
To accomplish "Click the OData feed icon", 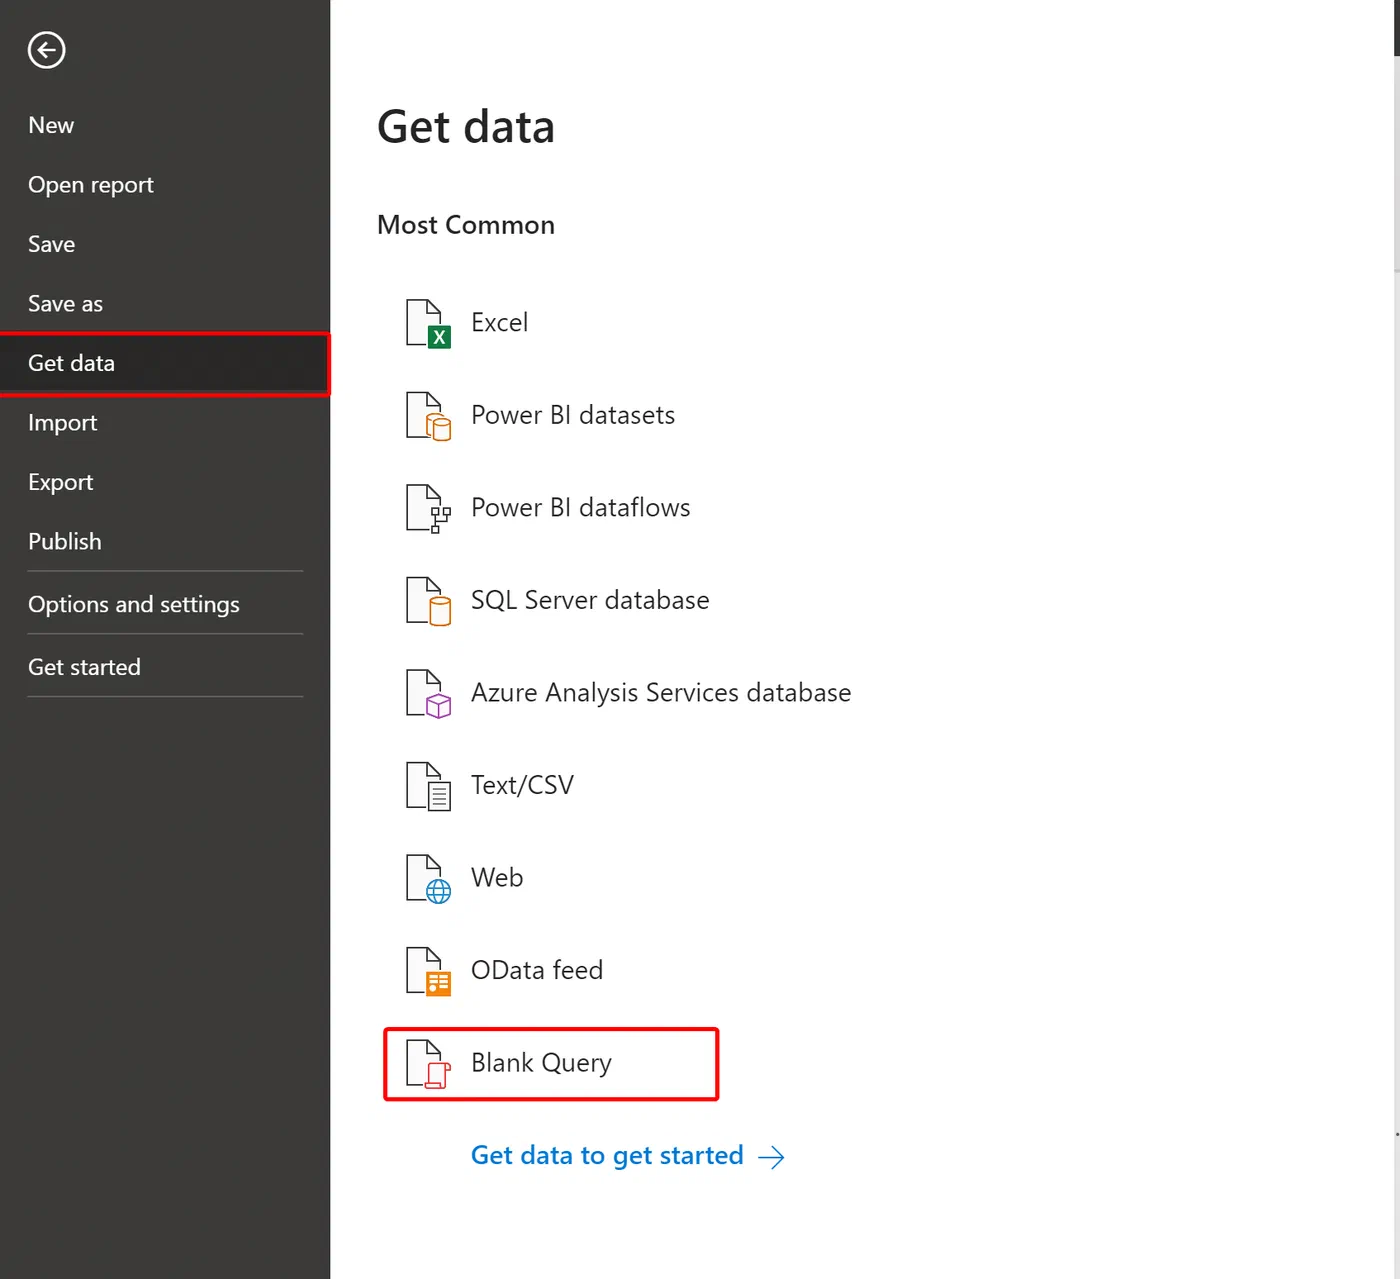I will [x=428, y=971].
